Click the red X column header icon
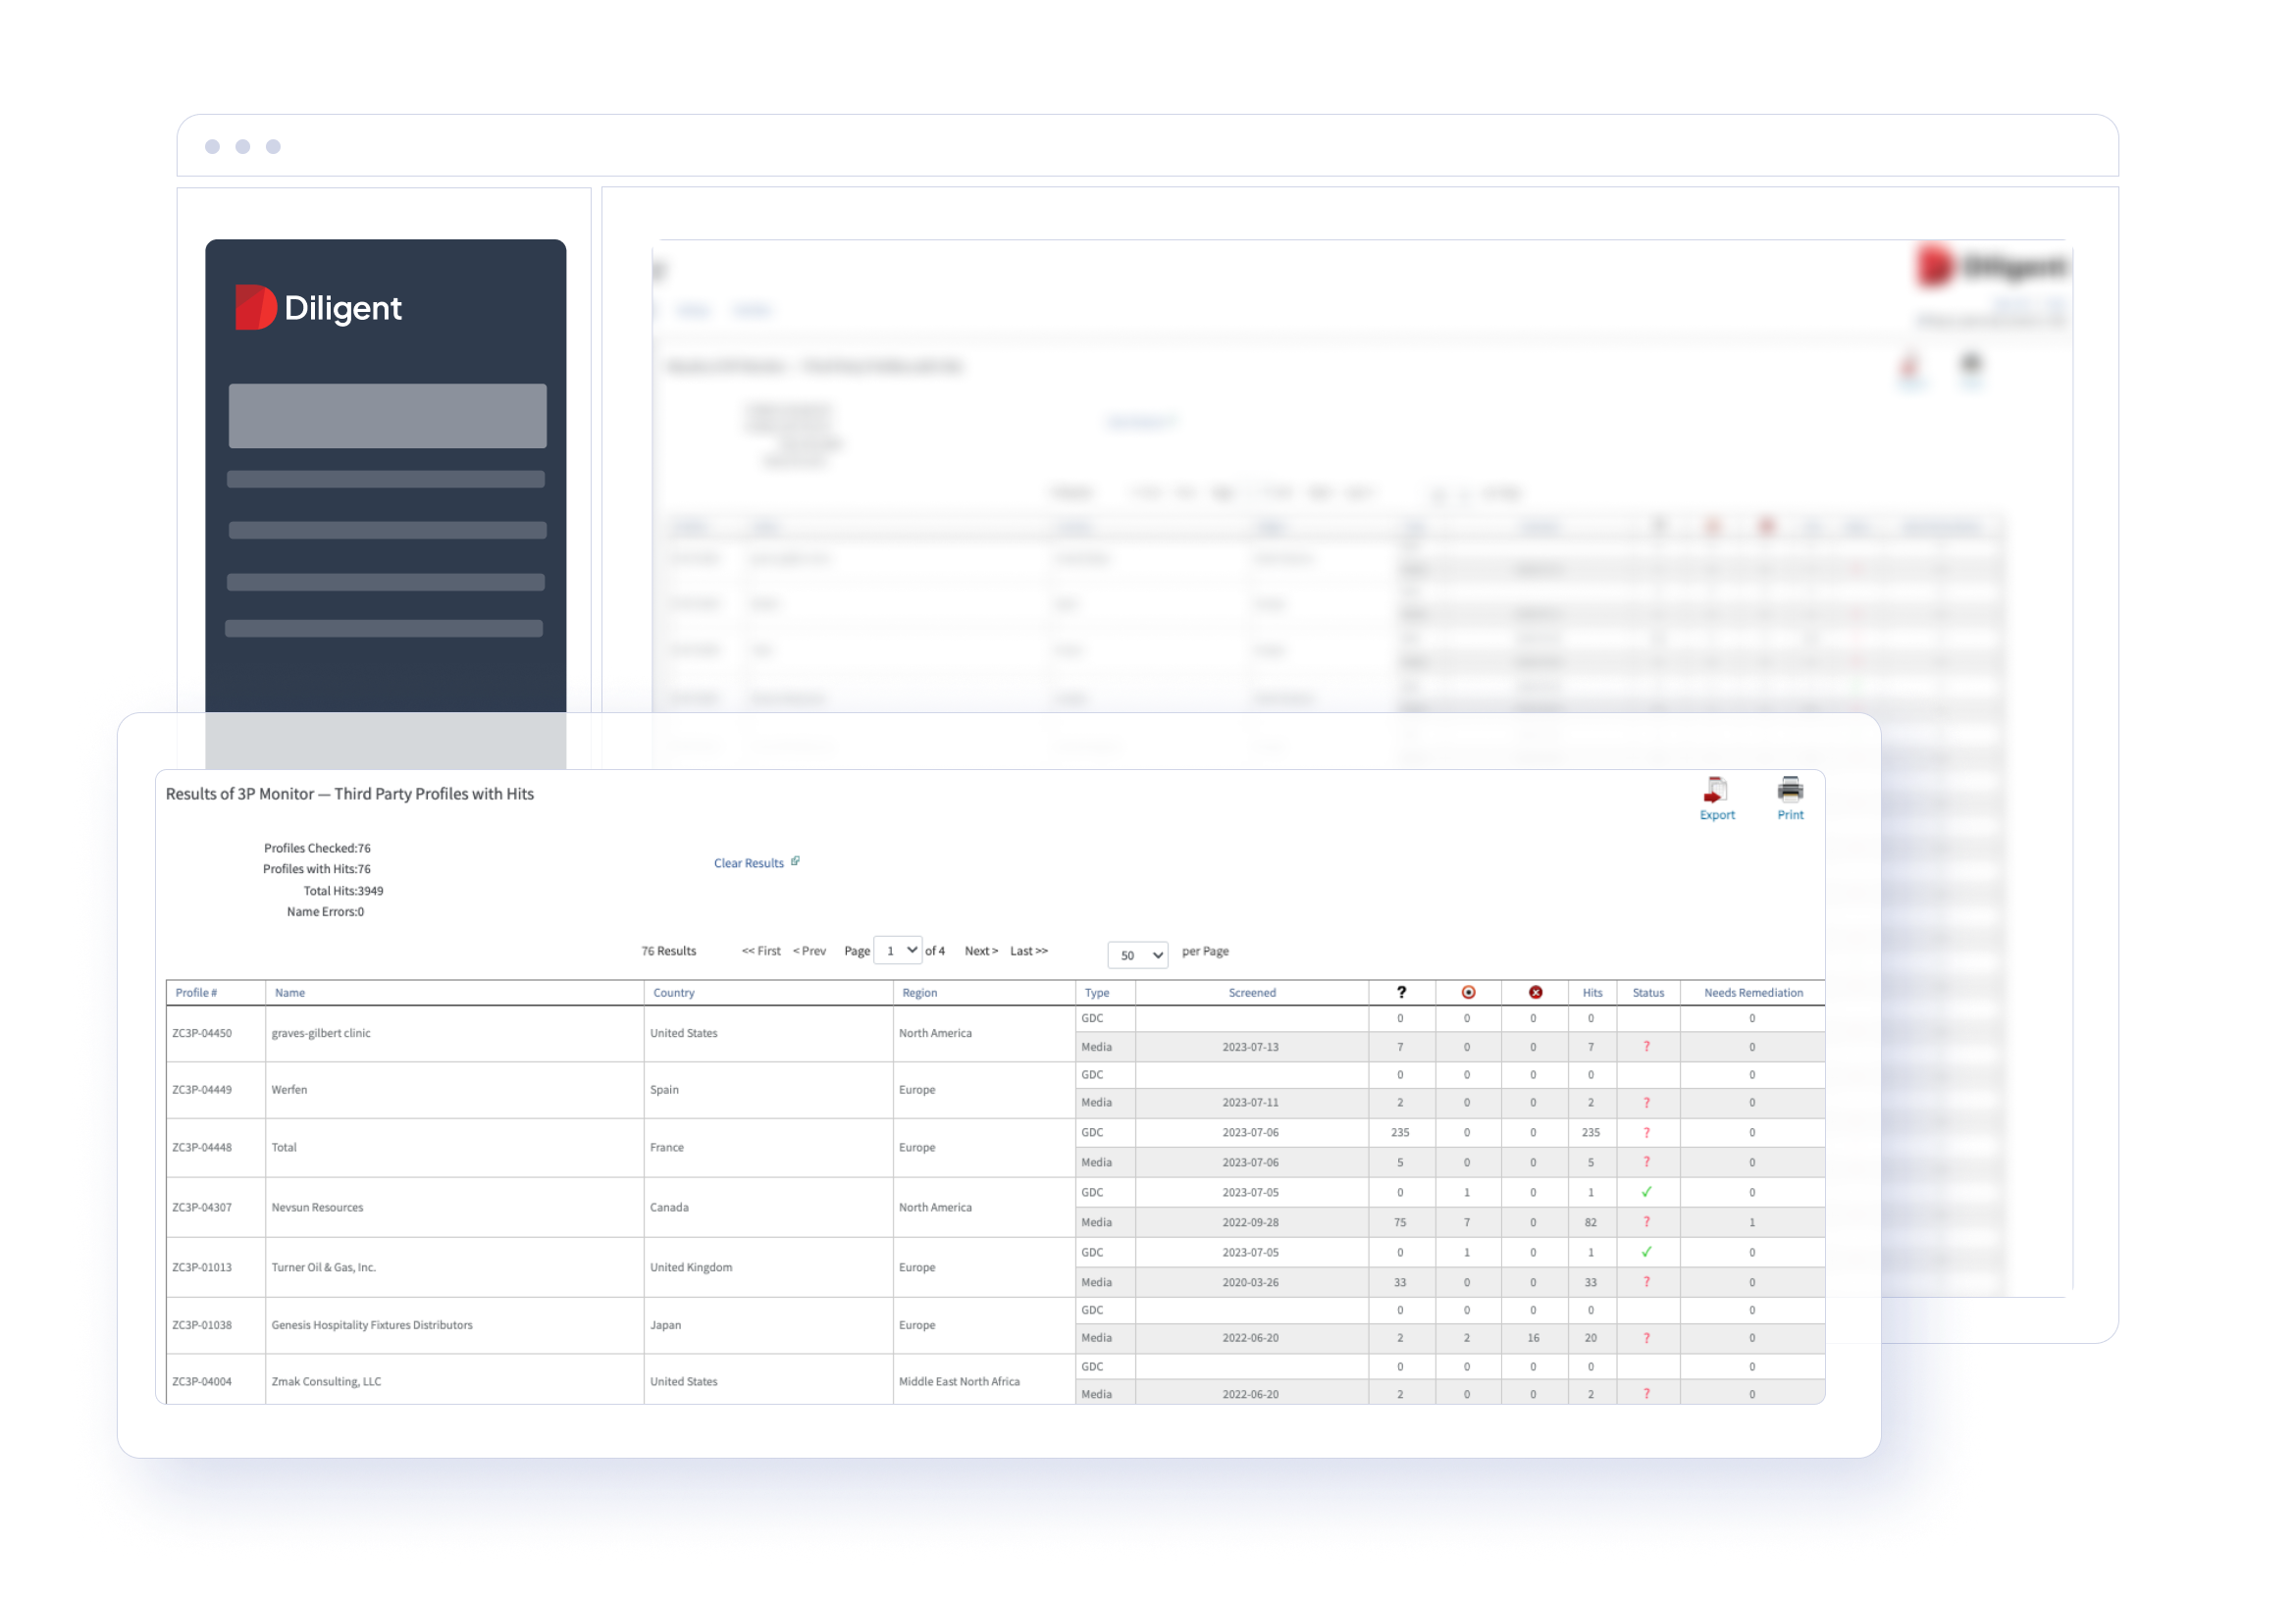The image size is (2296, 1599). click(x=1535, y=992)
